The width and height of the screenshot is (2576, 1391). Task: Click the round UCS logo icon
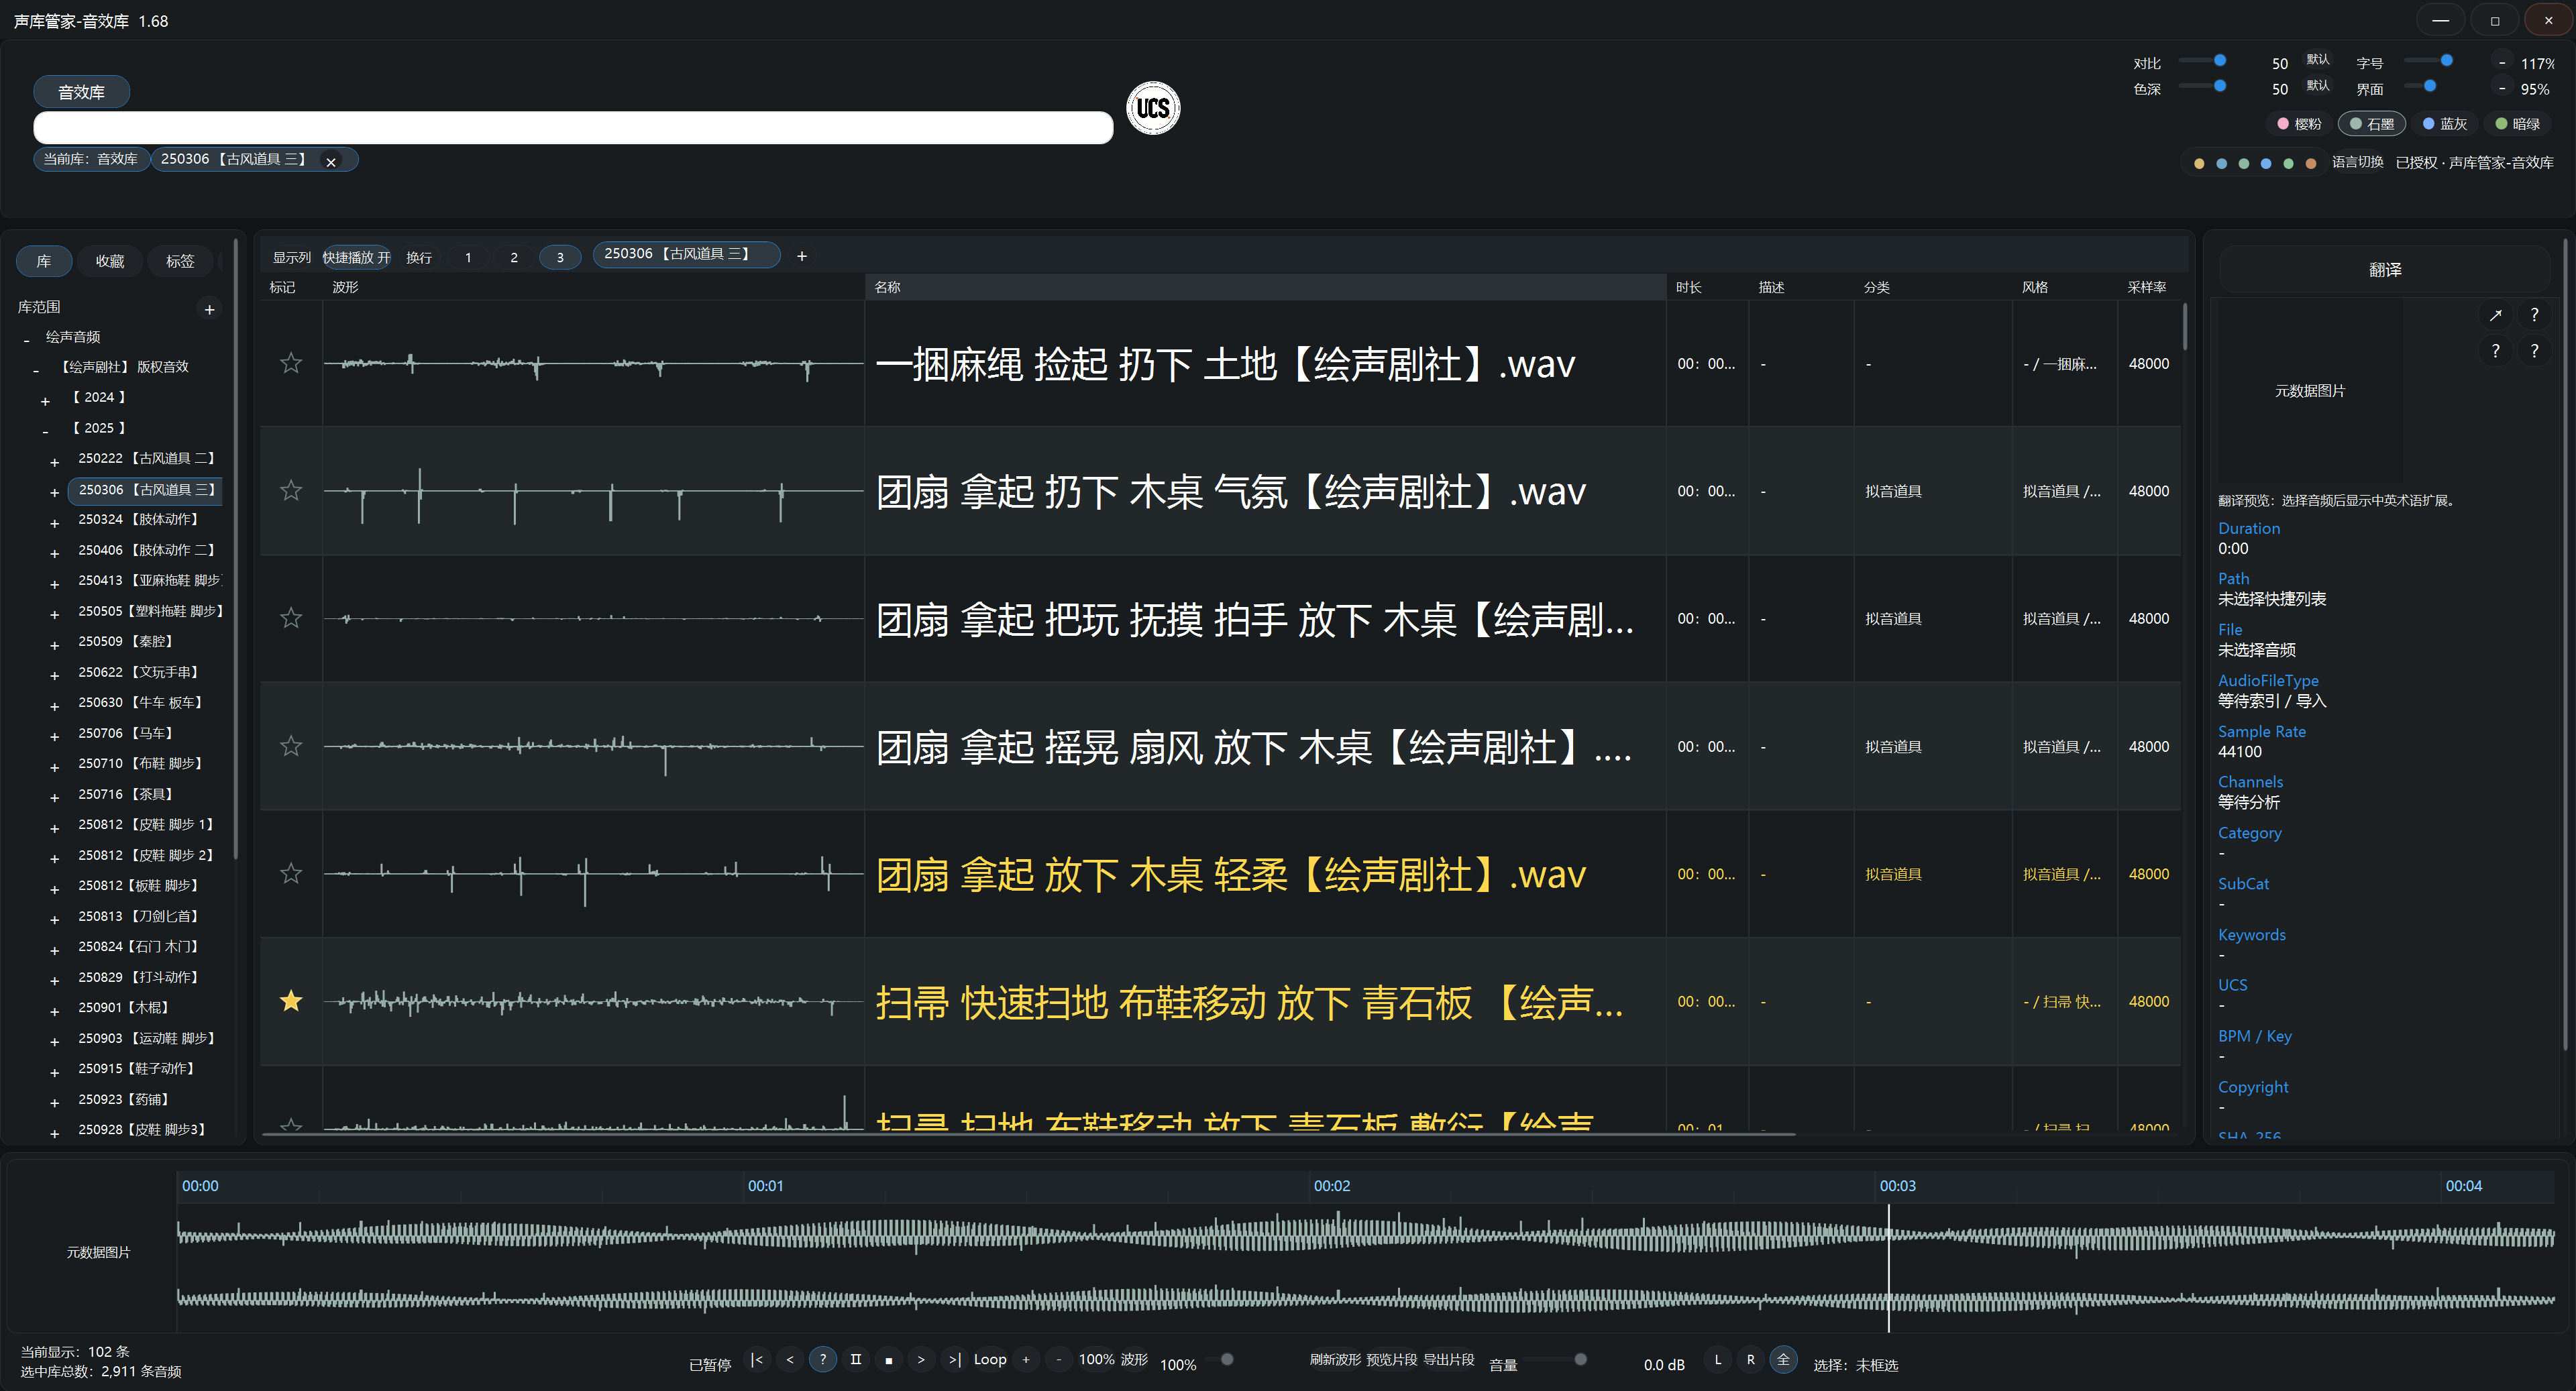tap(1153, 108)
